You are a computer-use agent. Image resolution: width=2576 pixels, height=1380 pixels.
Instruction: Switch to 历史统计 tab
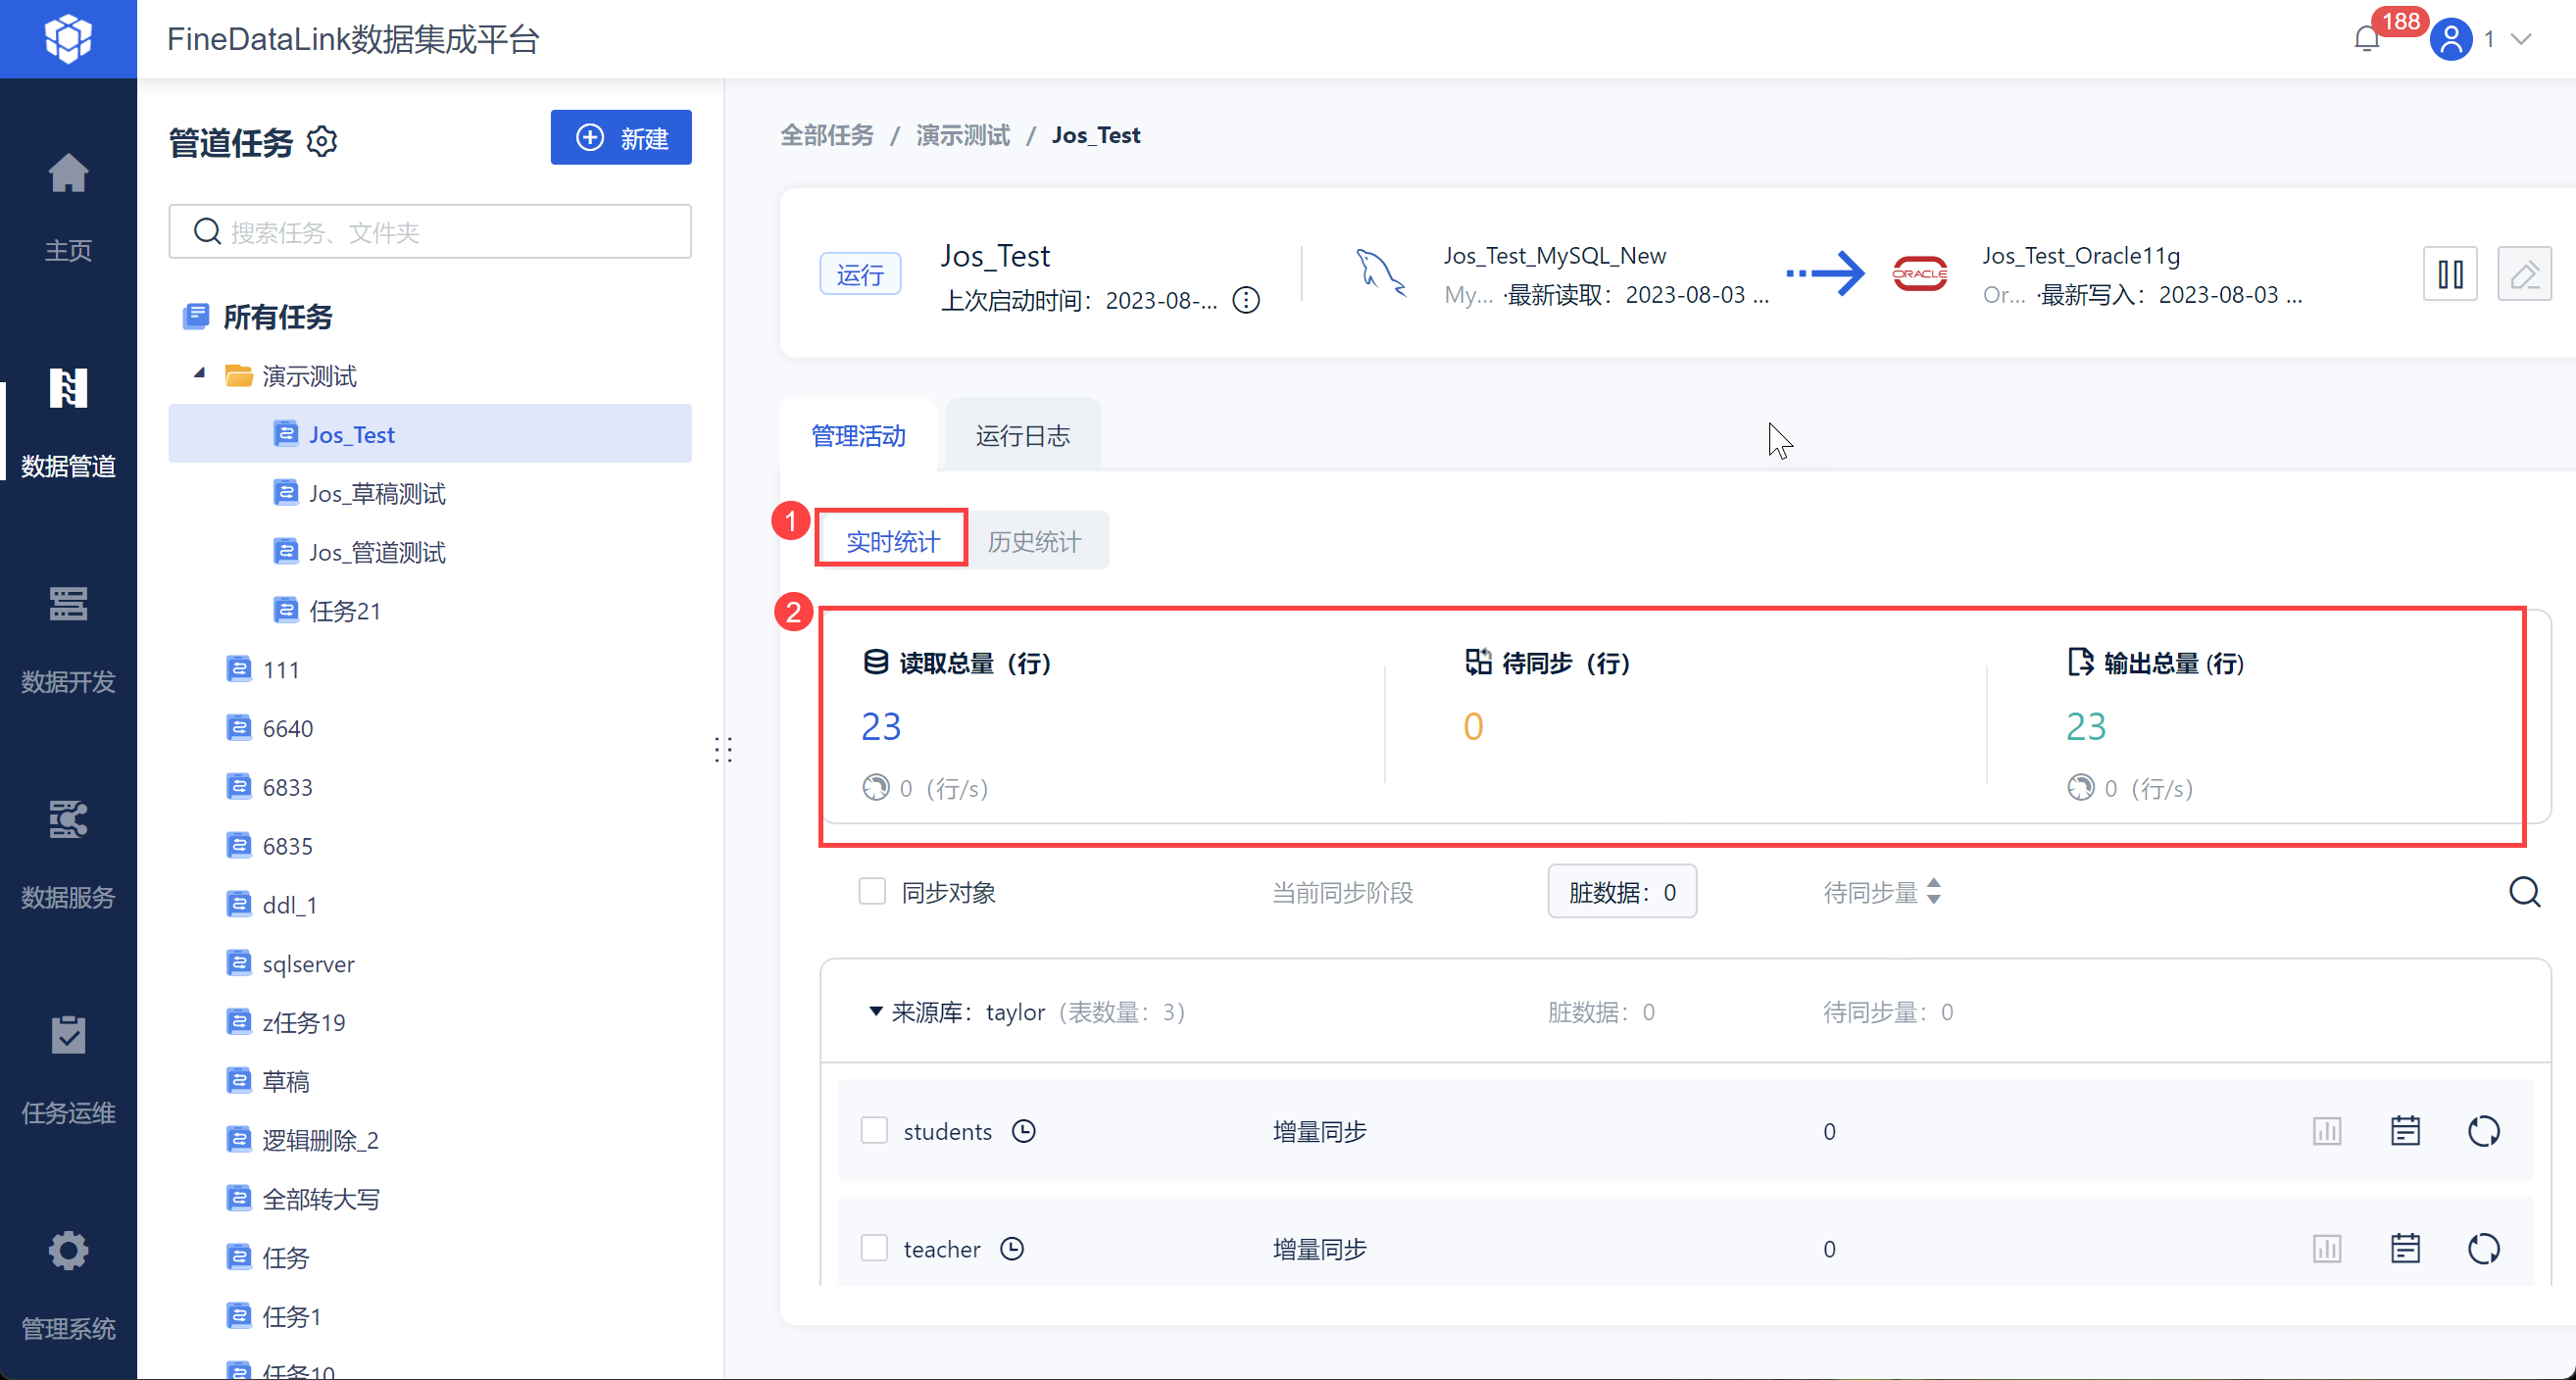(1034, 541)
